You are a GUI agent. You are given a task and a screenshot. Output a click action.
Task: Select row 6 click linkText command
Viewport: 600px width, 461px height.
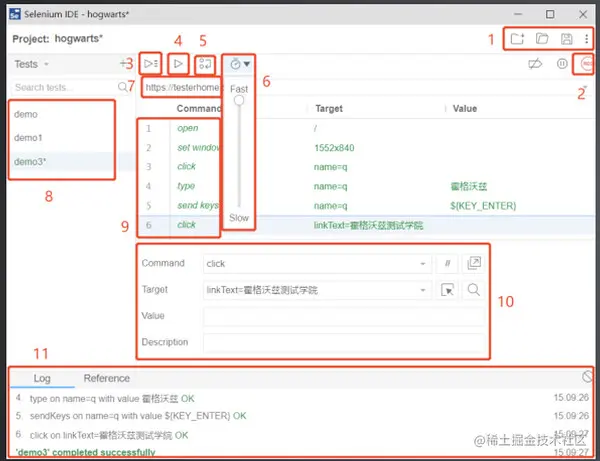pyautogui.click(x=365, y=225)
